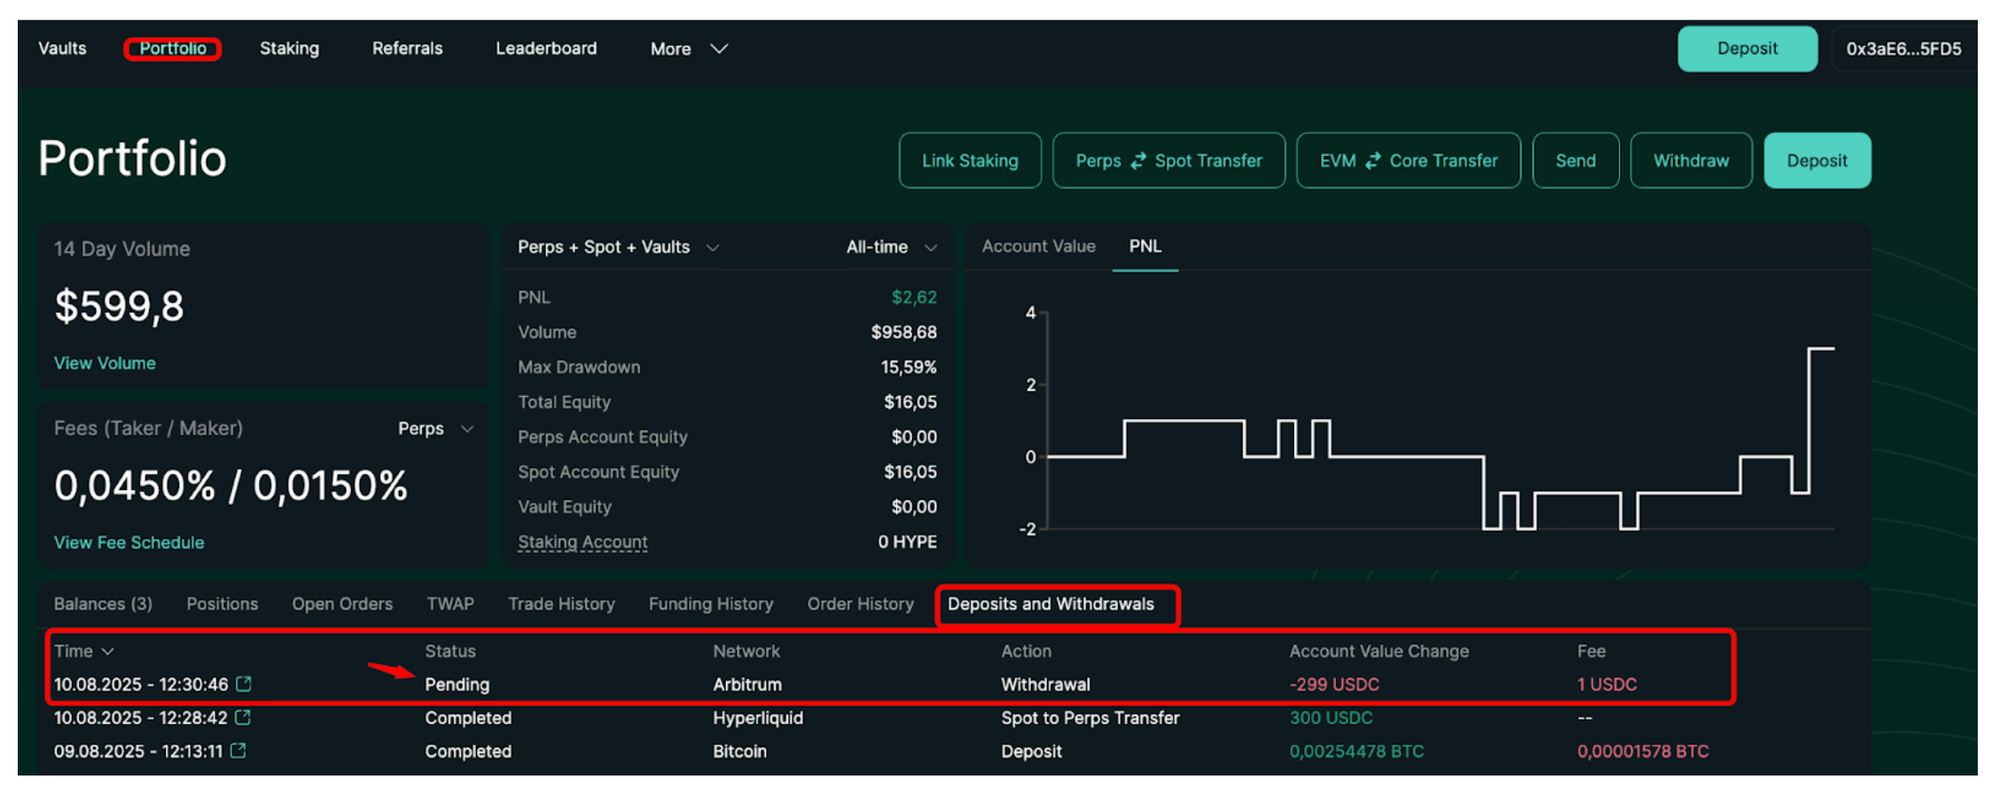Select the Trade History tab
This screenshot has height=801, width=2000.
click(x=561, y=604)
